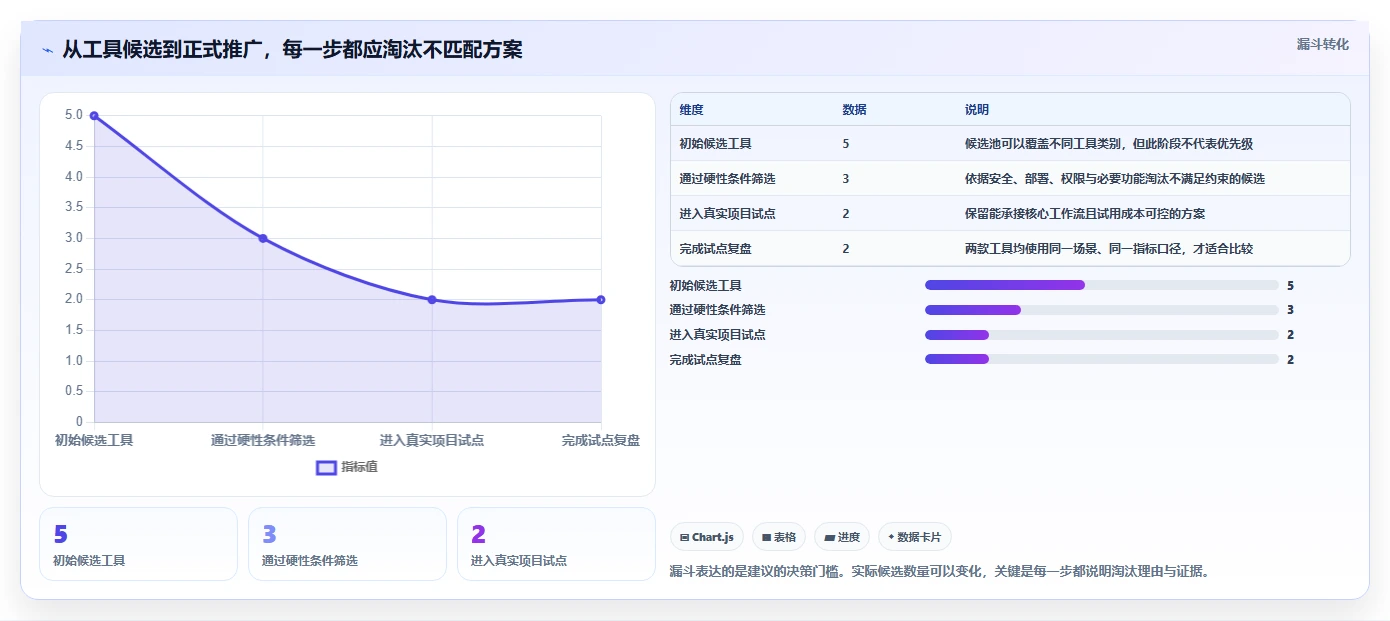Screen dimensions: 1390x621
Task: Click the 数据 table column header
Action: point(854,110)
